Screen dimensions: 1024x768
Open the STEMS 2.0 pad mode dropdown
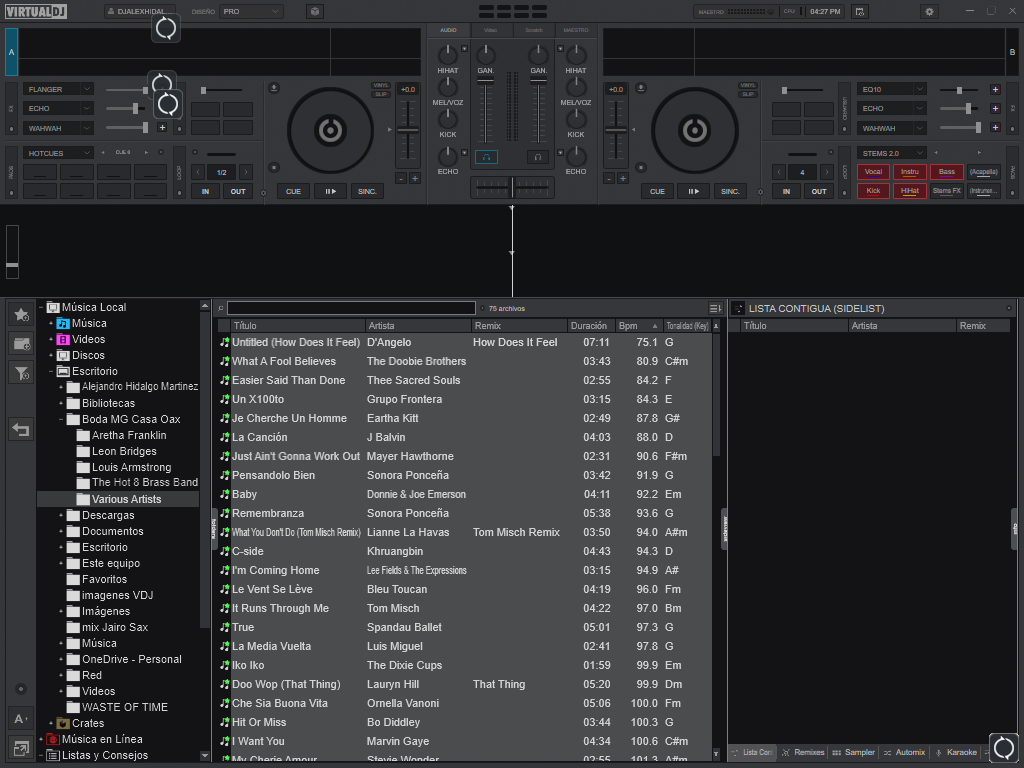891,153
